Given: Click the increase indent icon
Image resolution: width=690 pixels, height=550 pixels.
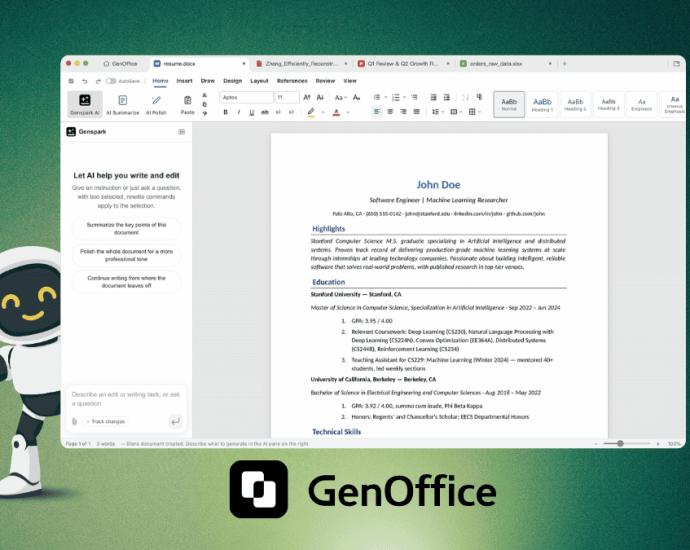Looking at the screenshot, I should (x=447, y=97).
